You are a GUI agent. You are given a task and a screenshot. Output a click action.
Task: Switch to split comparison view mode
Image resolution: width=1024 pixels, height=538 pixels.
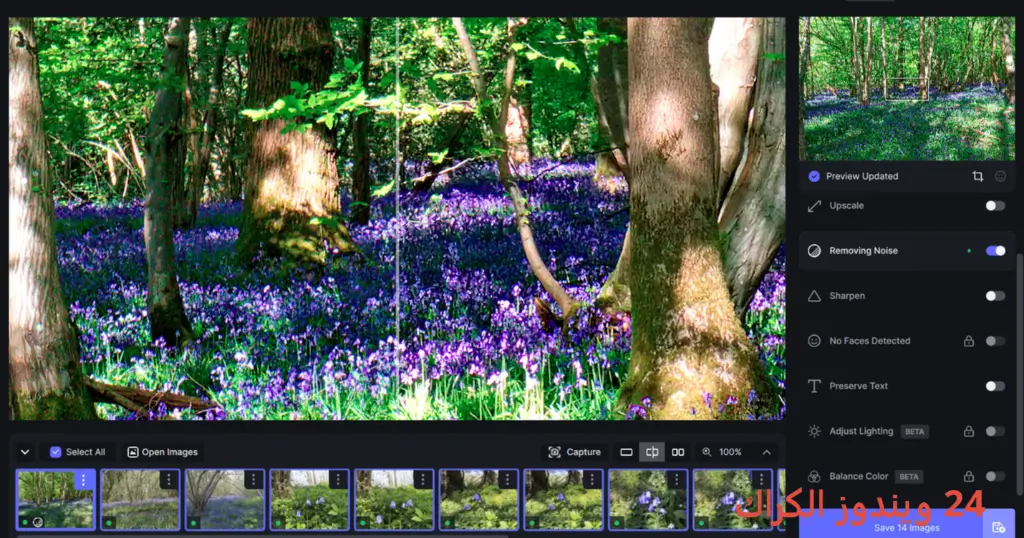tap(652, 452)
